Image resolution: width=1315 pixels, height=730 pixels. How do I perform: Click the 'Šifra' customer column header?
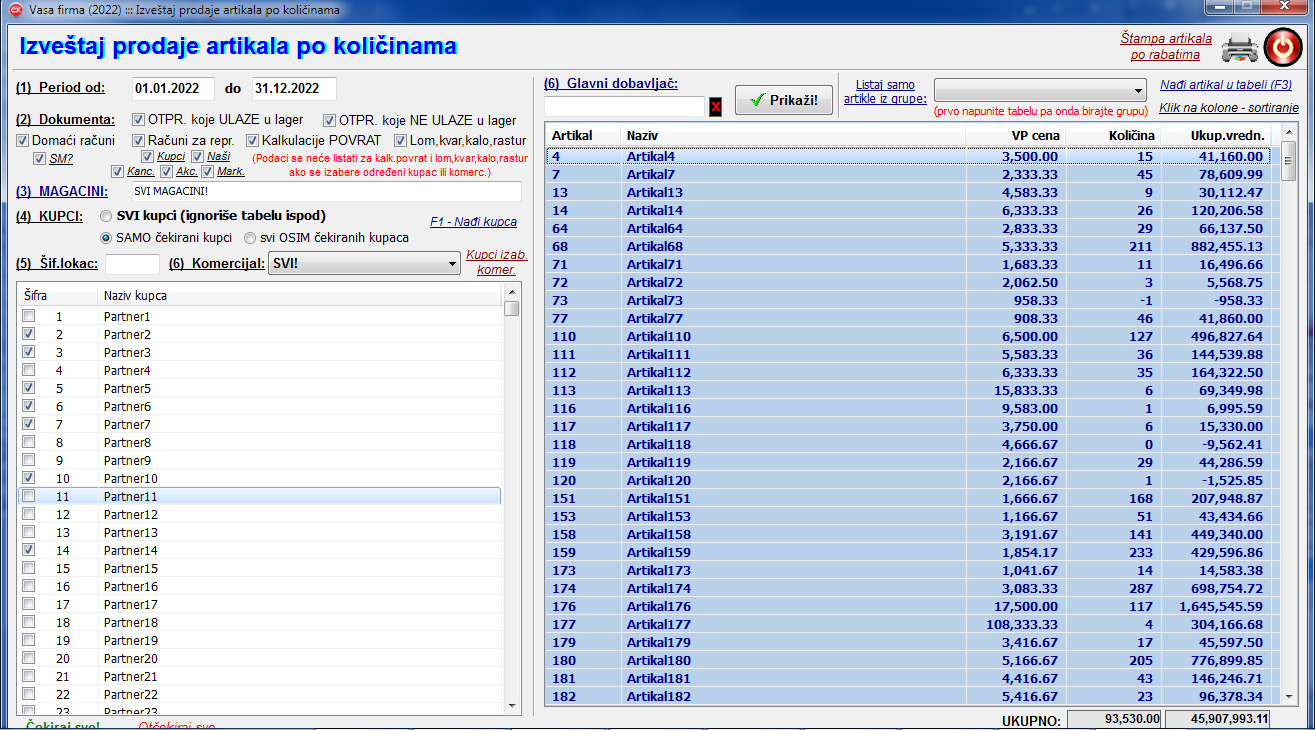click(57, 296)
